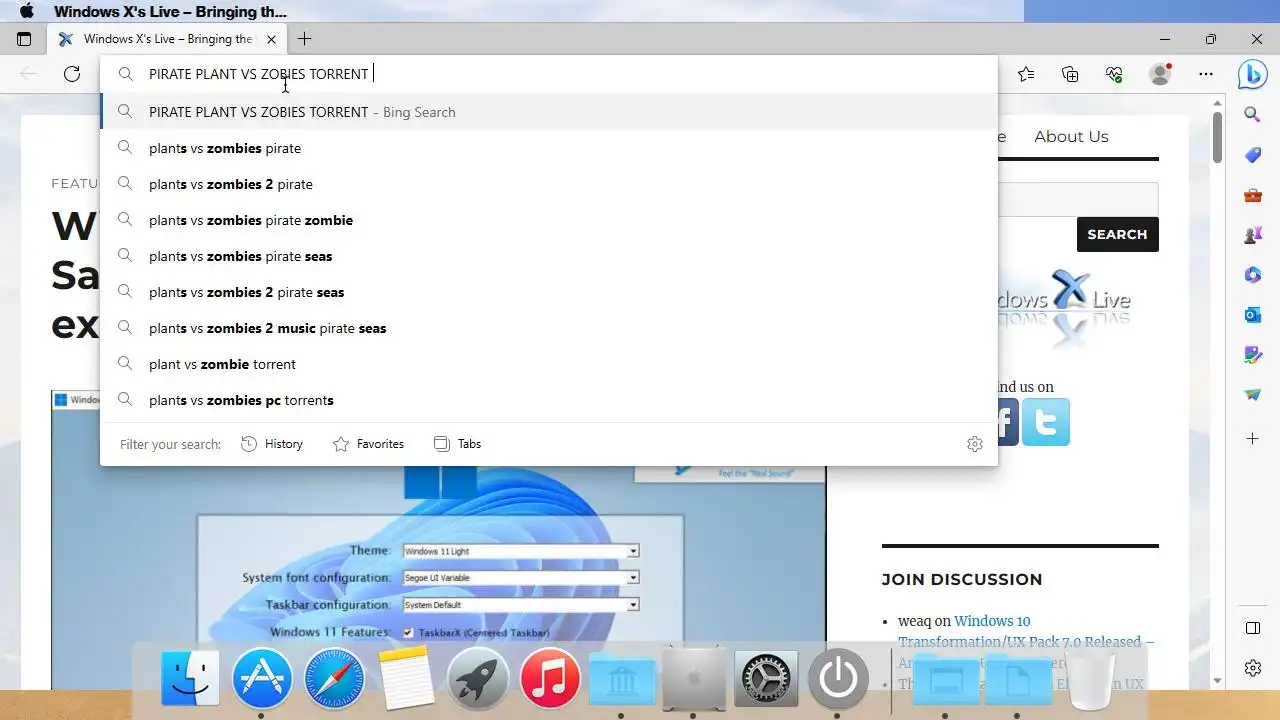Launch App Store from the dock
The image size is (1280, 720).
[262, 679]
